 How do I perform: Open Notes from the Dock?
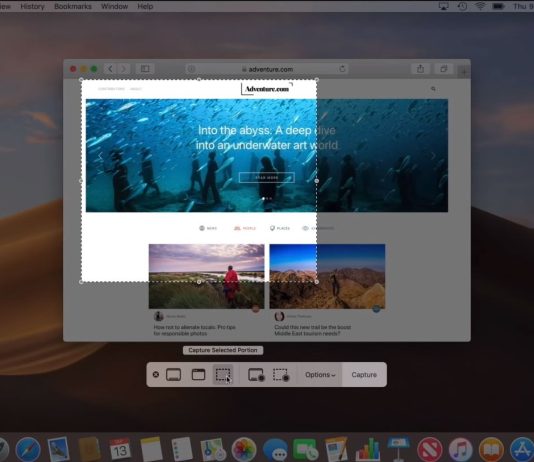pos(151,449)
